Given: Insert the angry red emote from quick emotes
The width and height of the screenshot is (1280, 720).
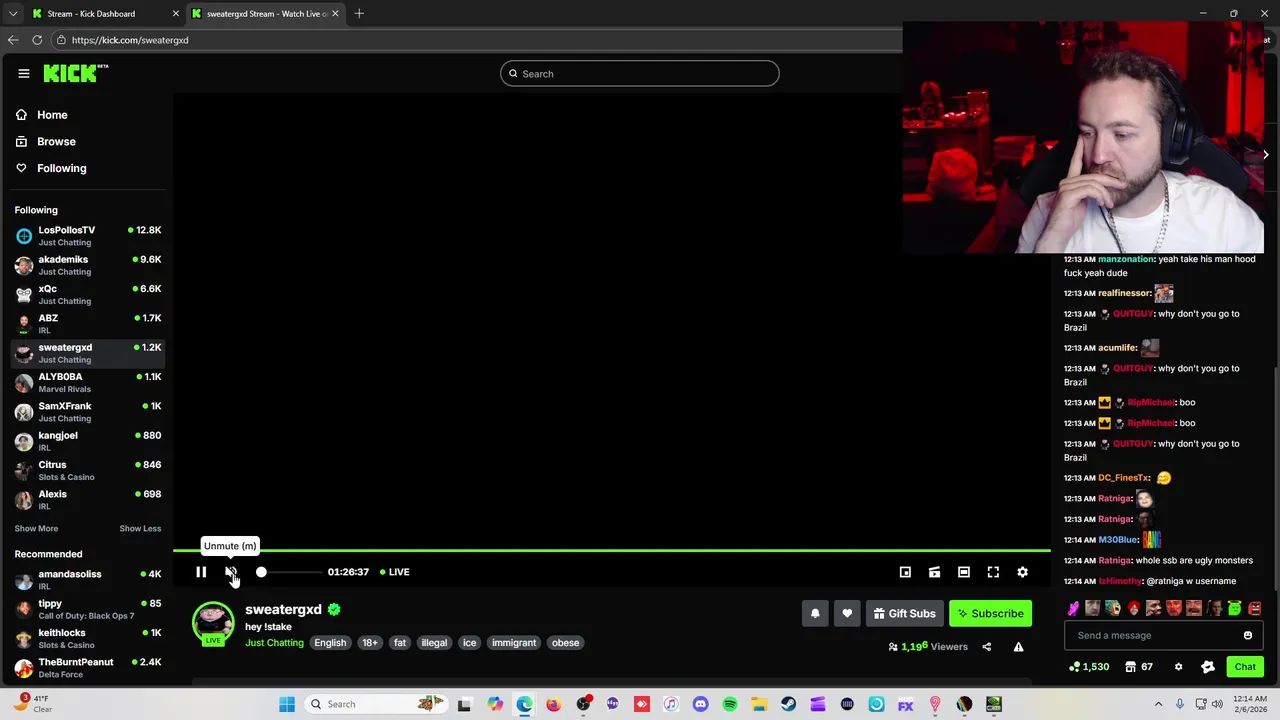Looking at the screenshot, I should click(1254, 608).
